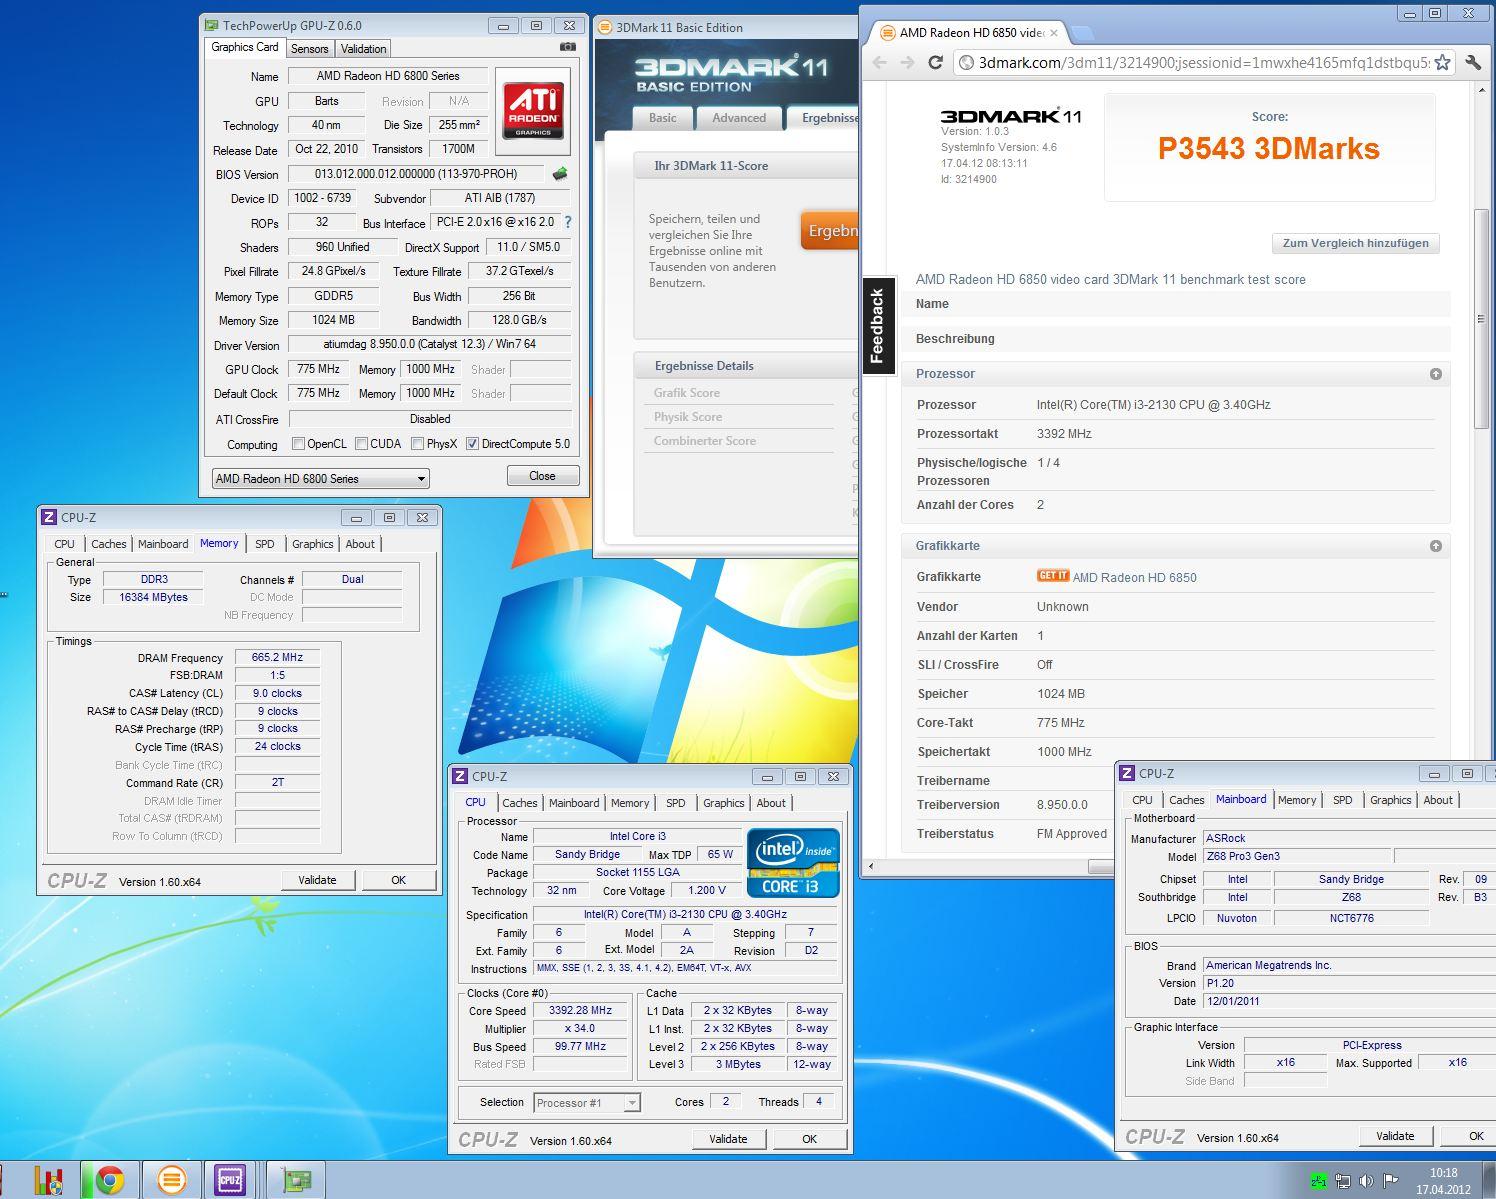Viewport: 1496px width, 1199px height.
Task: Click the Action Center flag tray icon
Action: [x=1390, y=1181]
